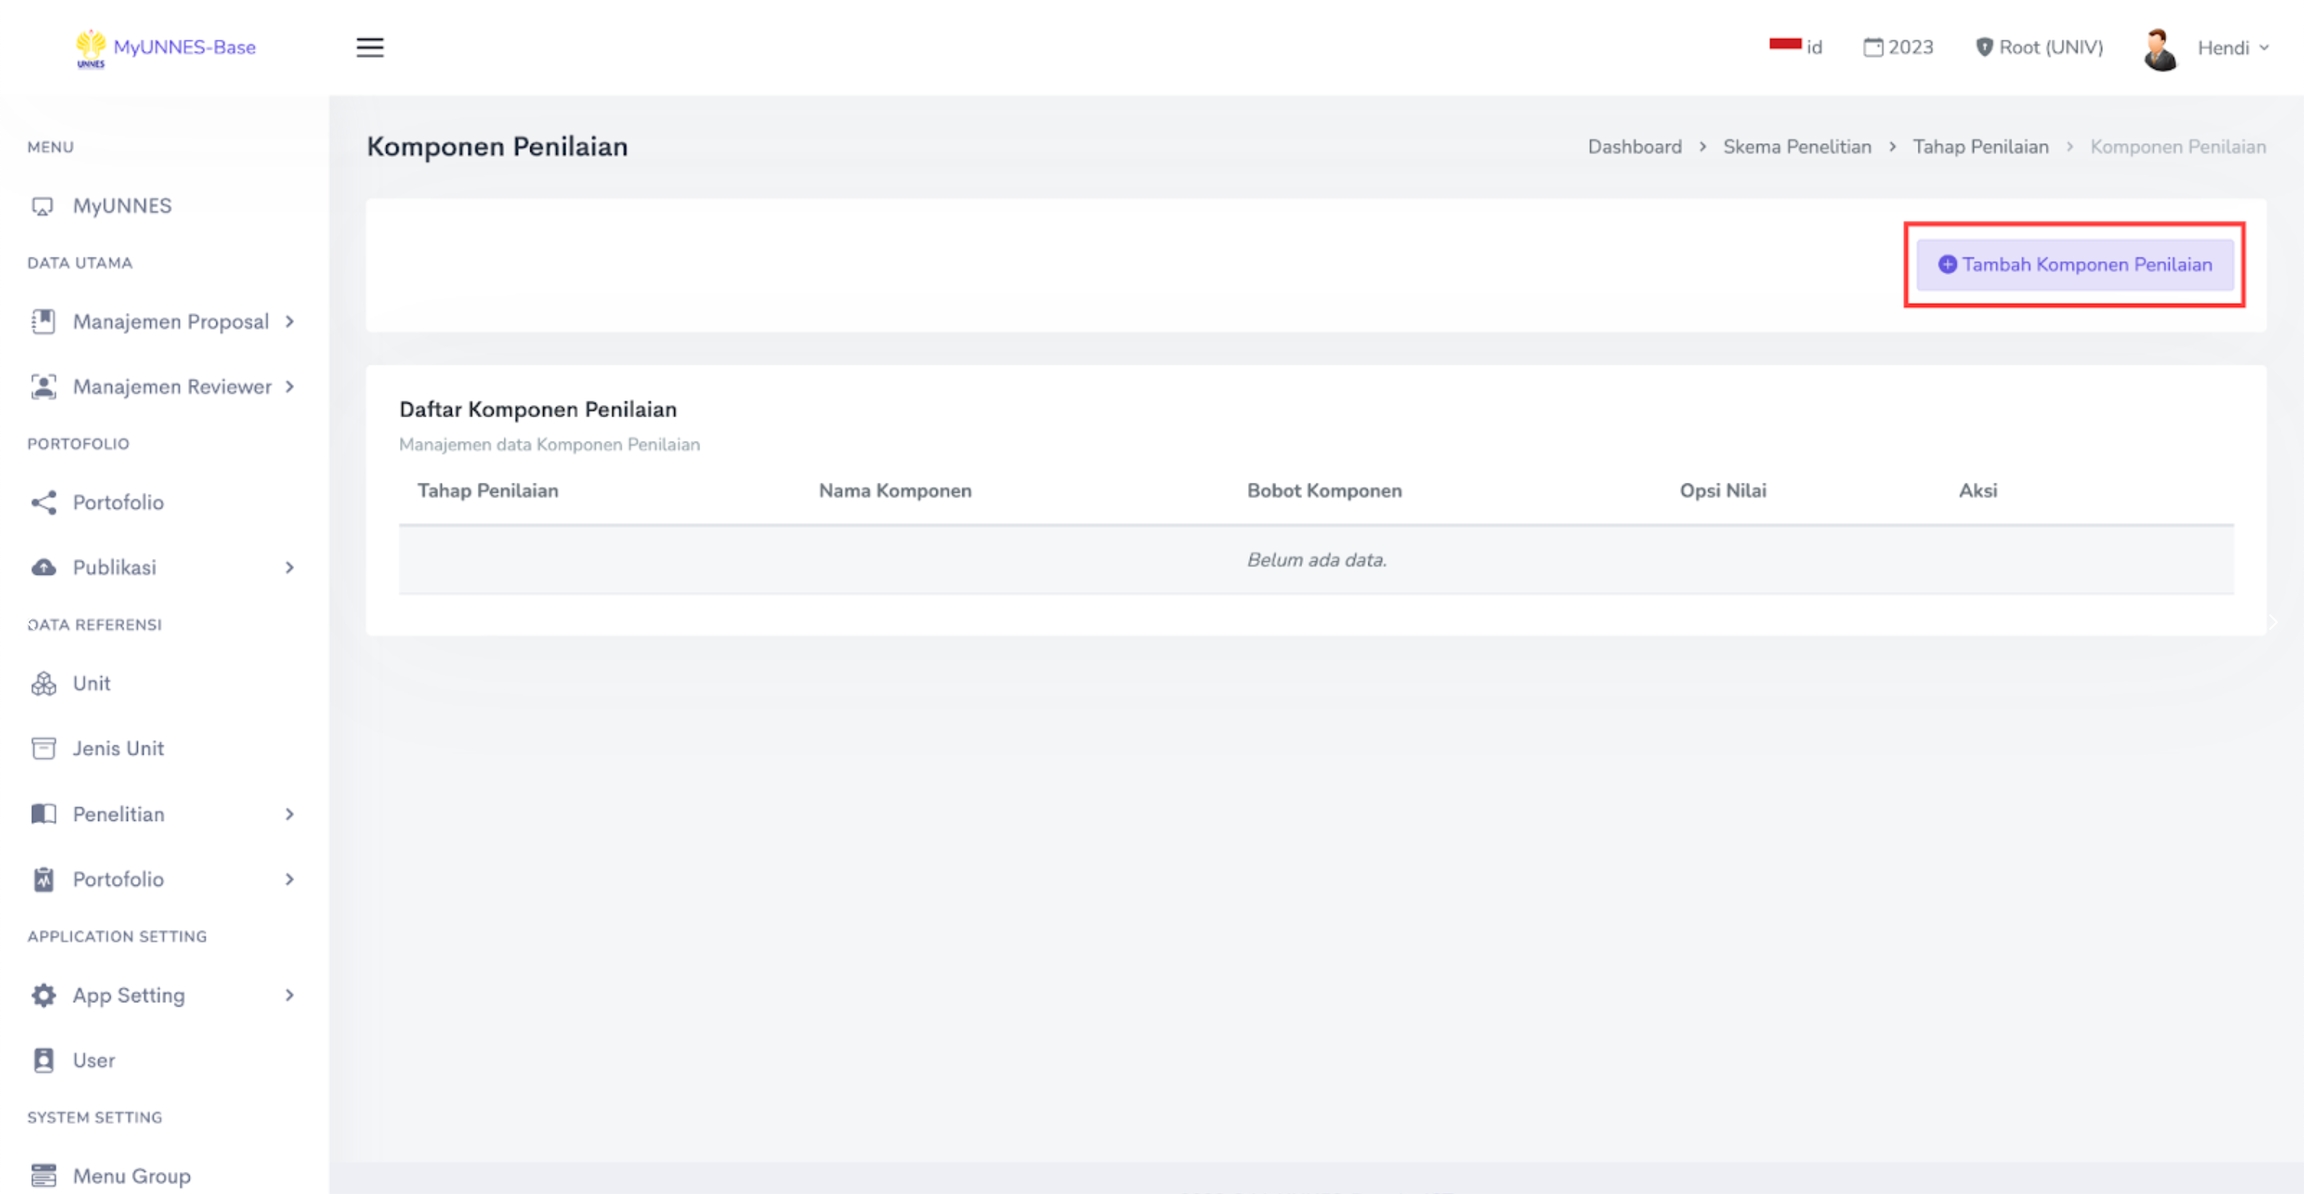Click the Indonesian flag language icon
The width and height of the screenshot is (2304, 1194).
coord(1784,45)
